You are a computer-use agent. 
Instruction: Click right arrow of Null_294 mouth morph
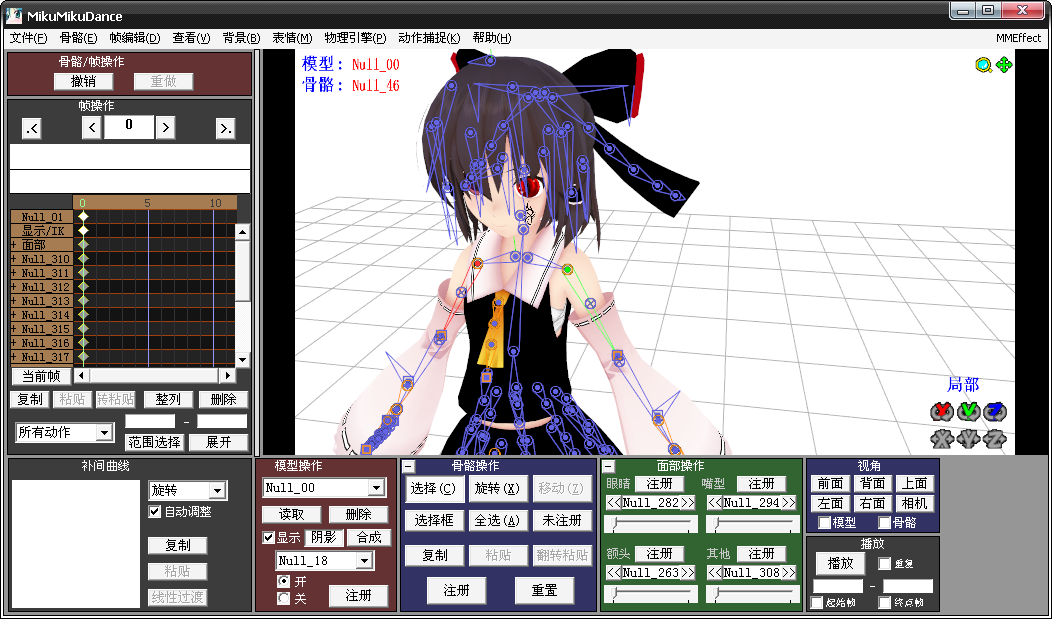click(788, 502)
